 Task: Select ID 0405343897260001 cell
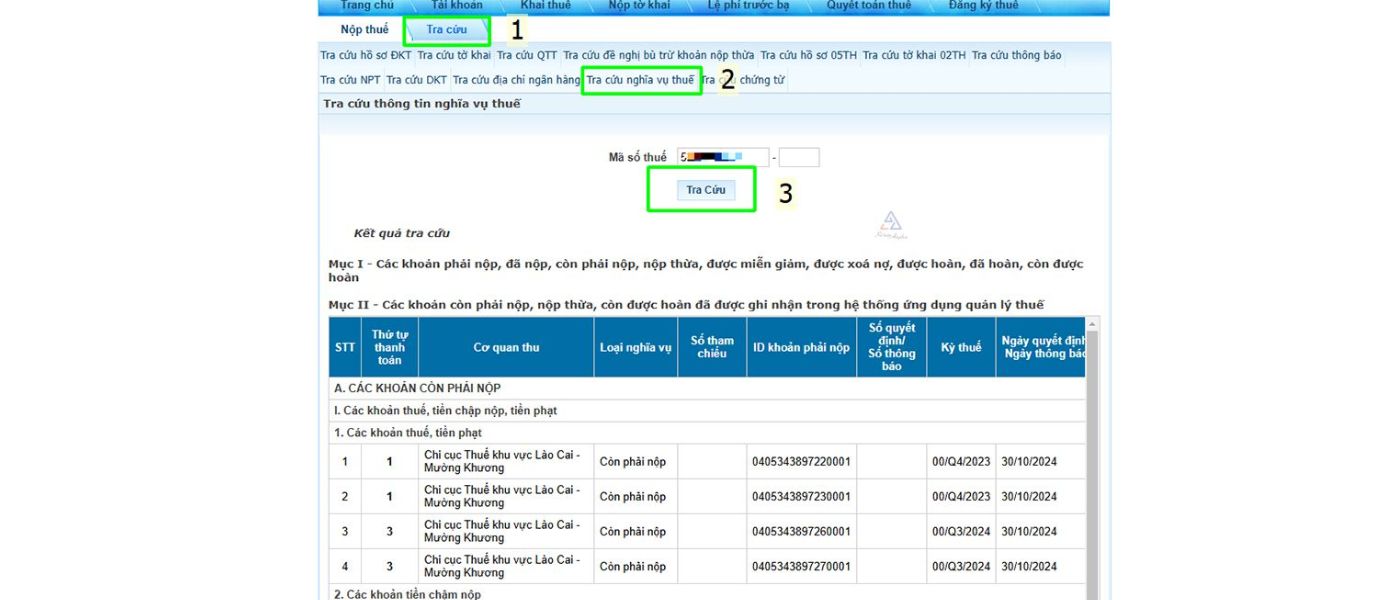tap(801, 532)
